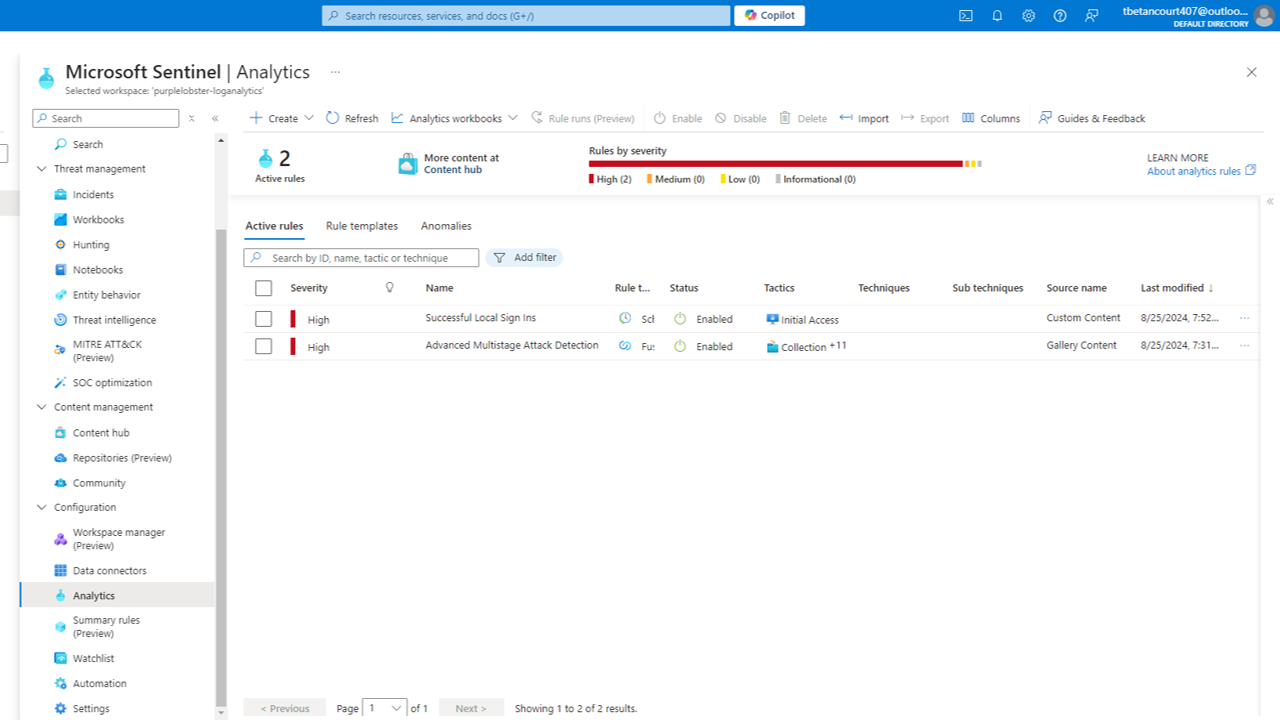Collapse the Threat management section
Screen dimensions: 1280x720
coord(42,169)
